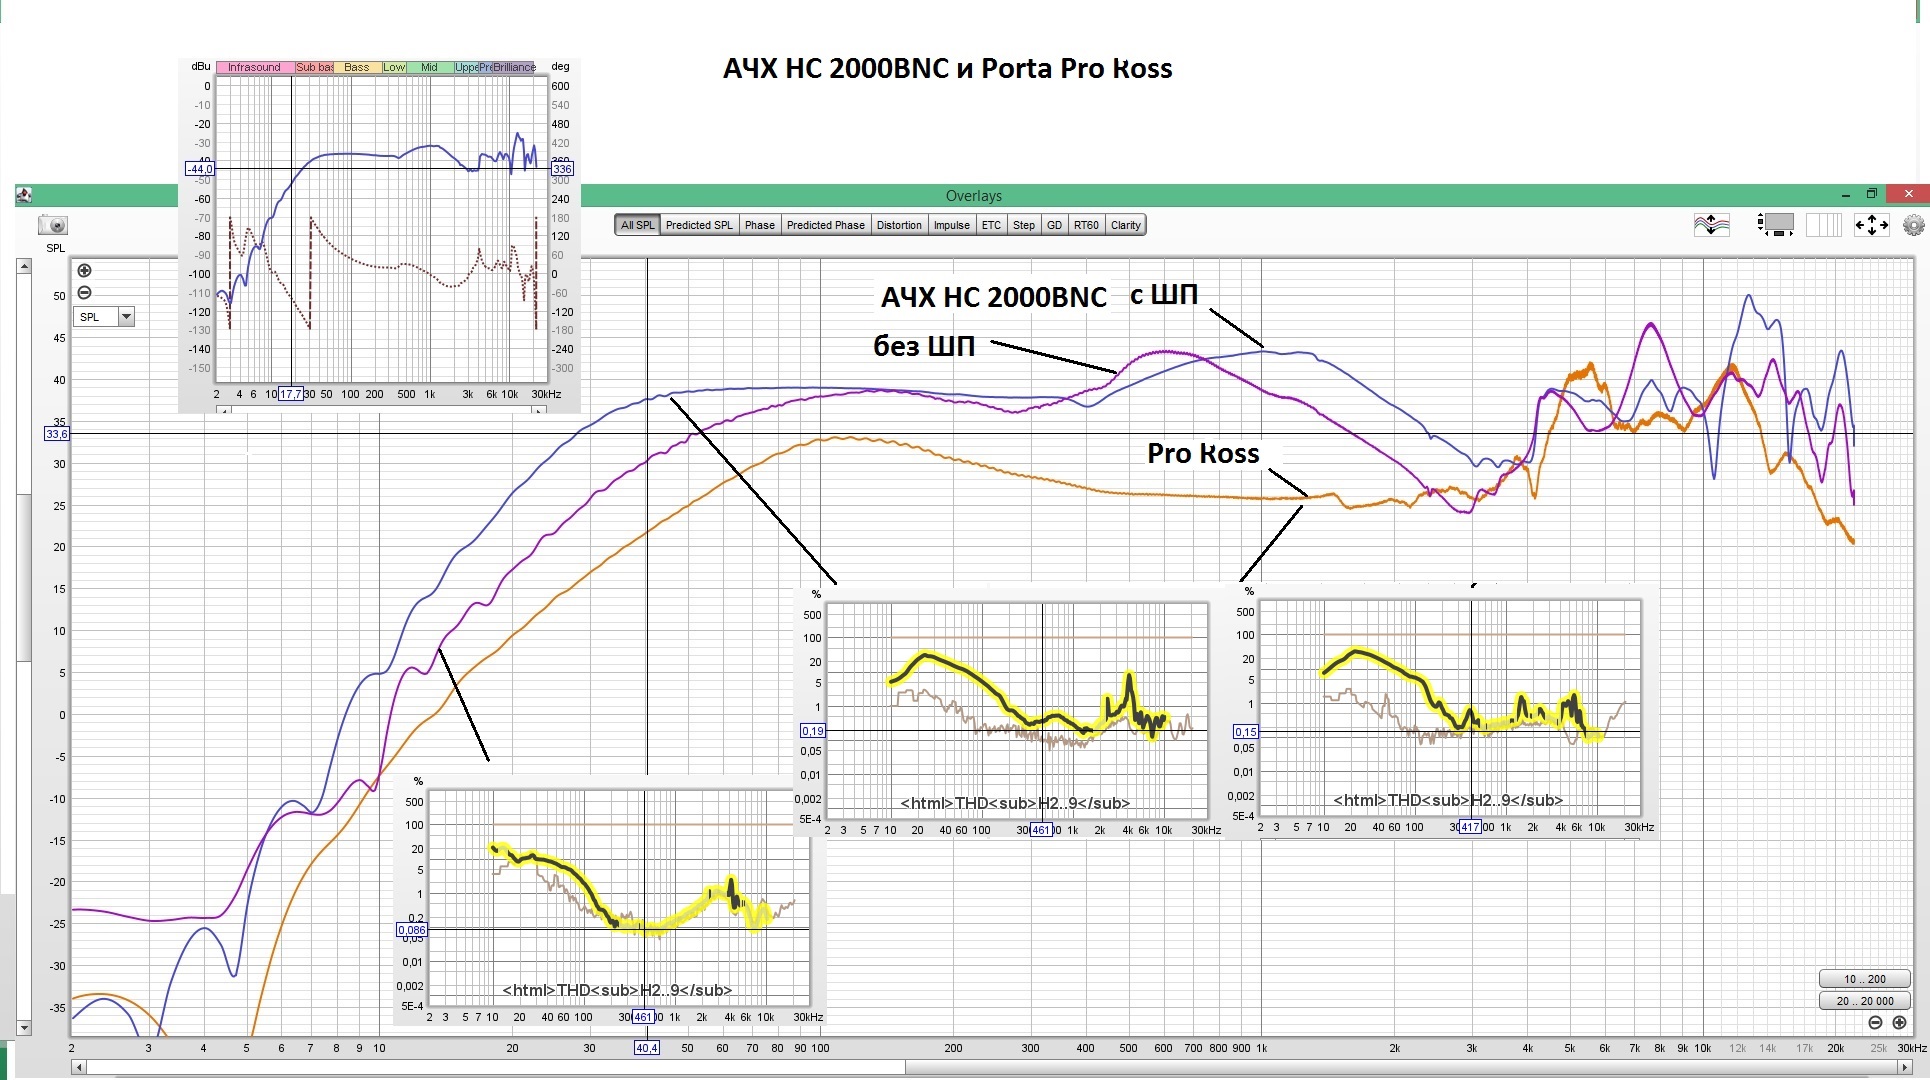This screenshot has width=1930, height=1080.
Task: Click the frequency axis grid icon
Action: coord(1823,225)
